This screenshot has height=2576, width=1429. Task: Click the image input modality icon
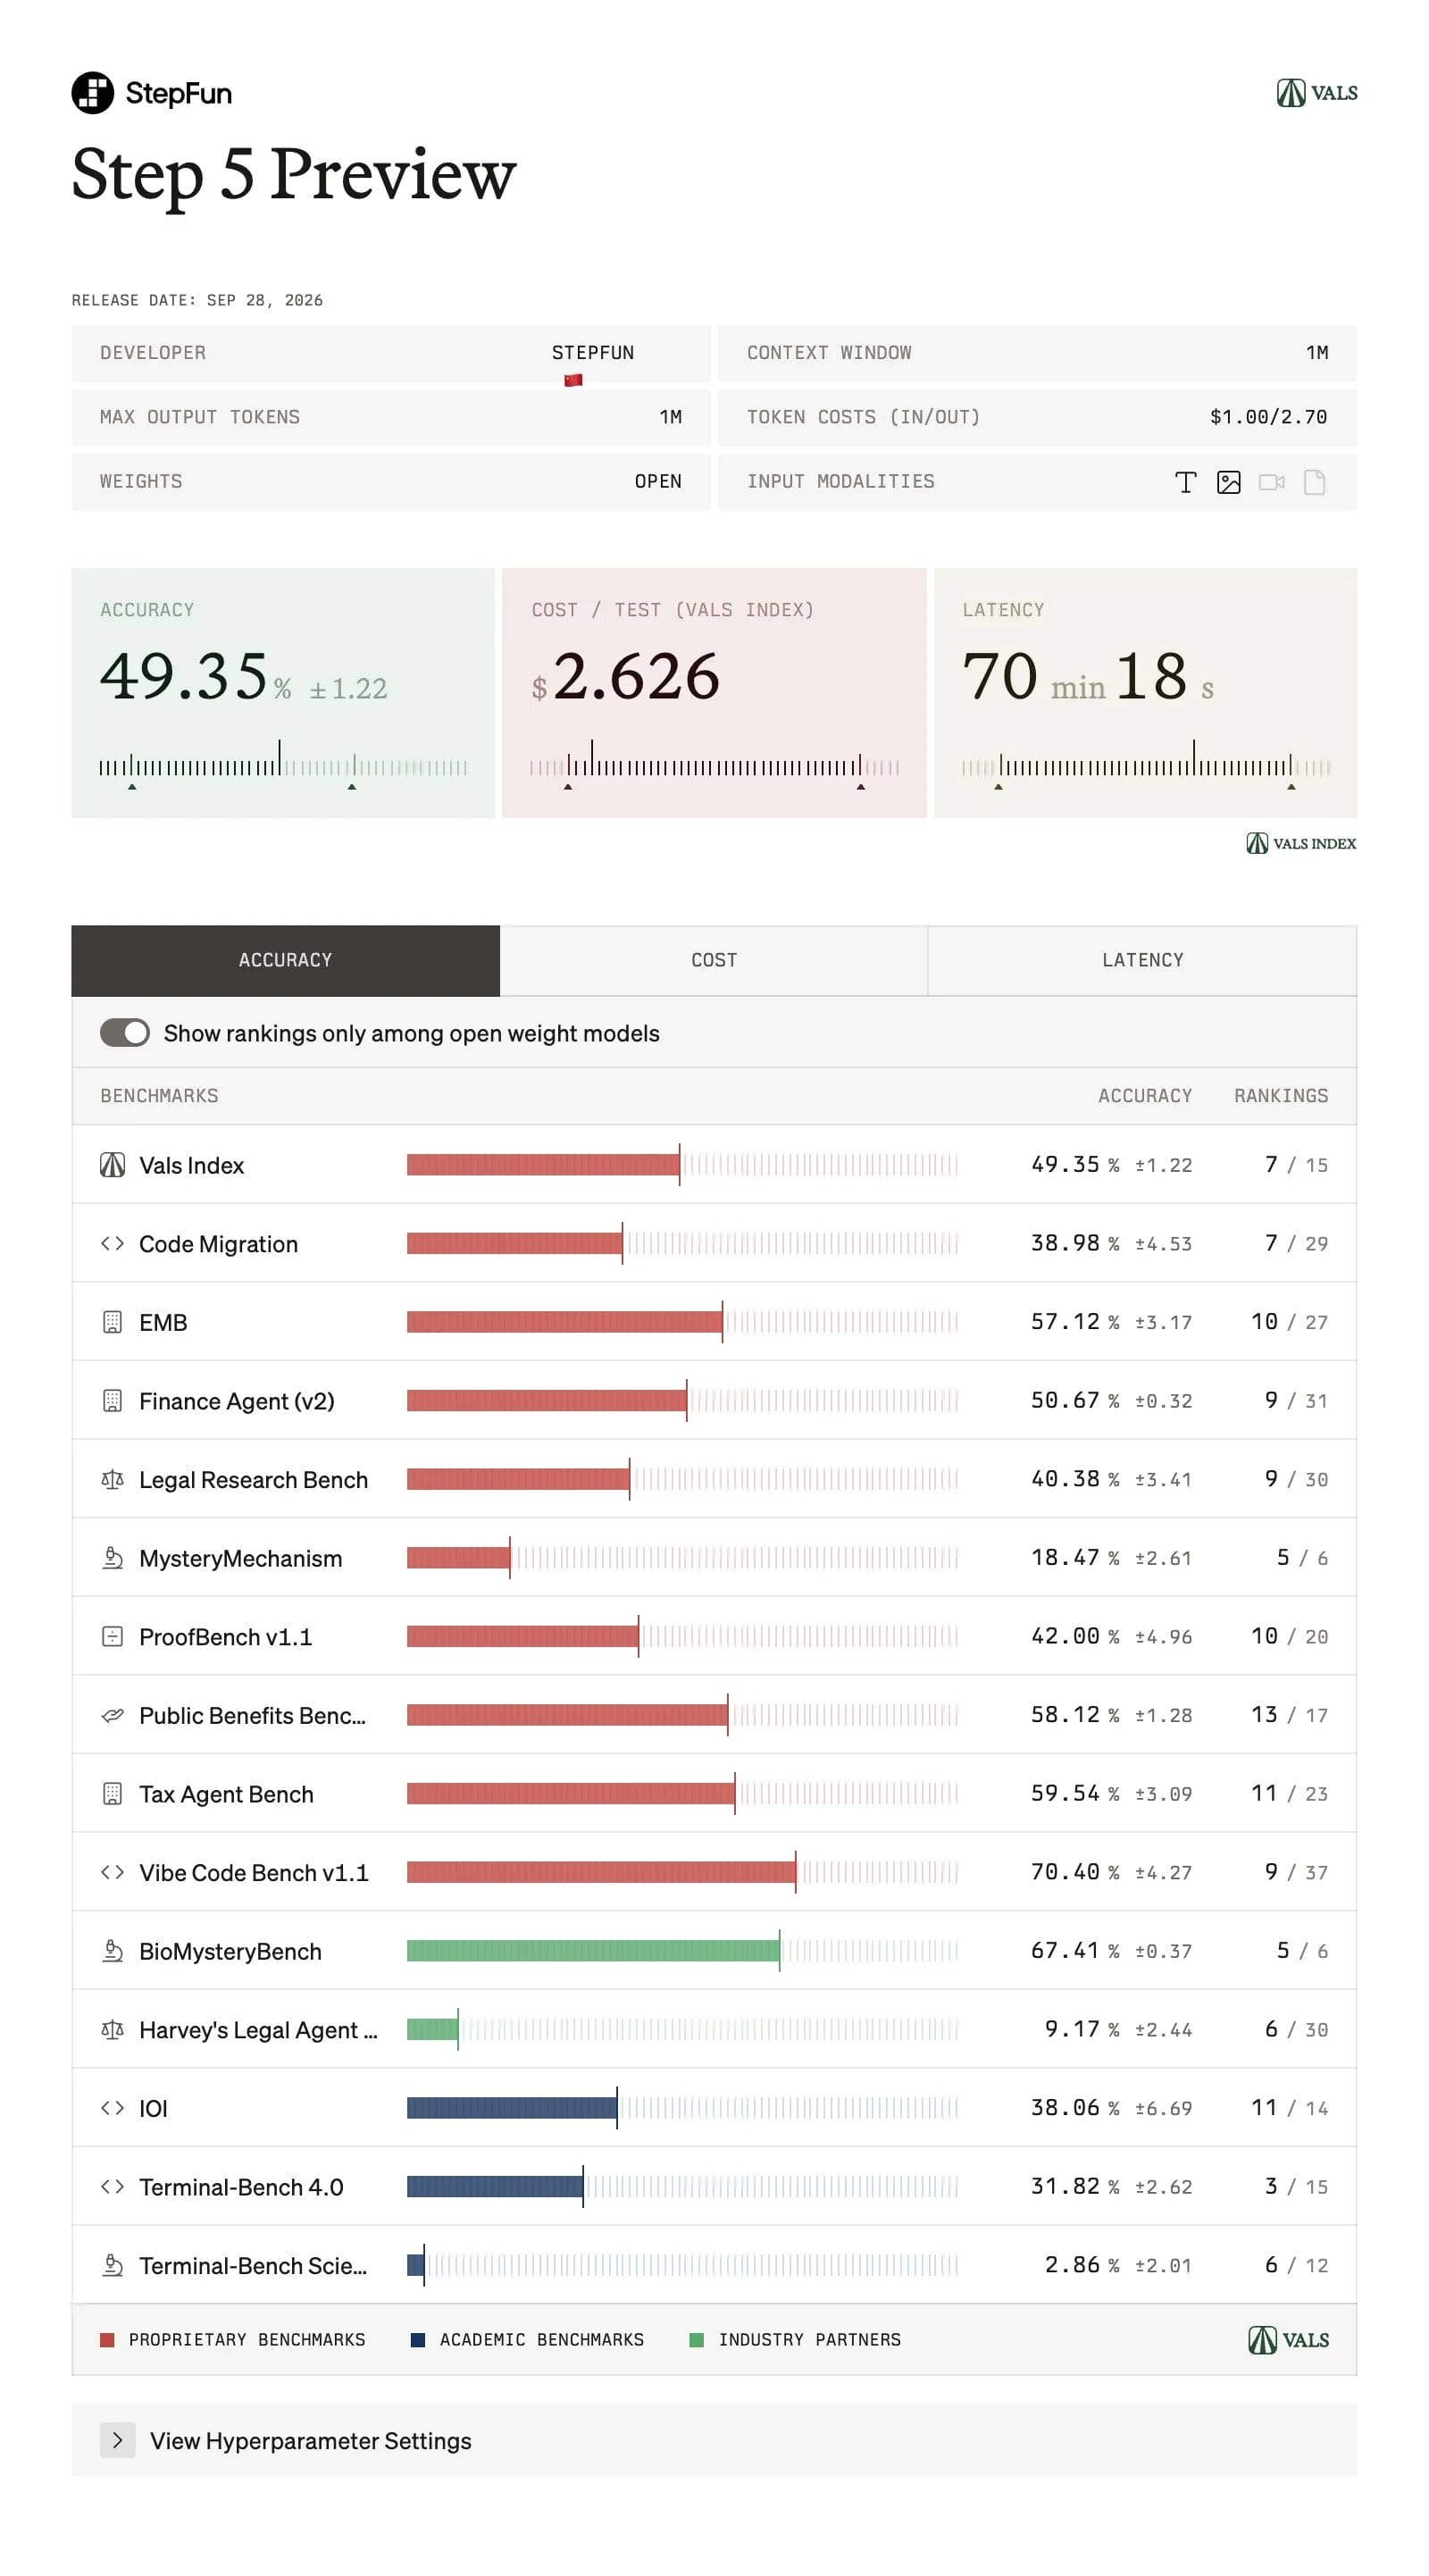click(x=1228, y=483)
